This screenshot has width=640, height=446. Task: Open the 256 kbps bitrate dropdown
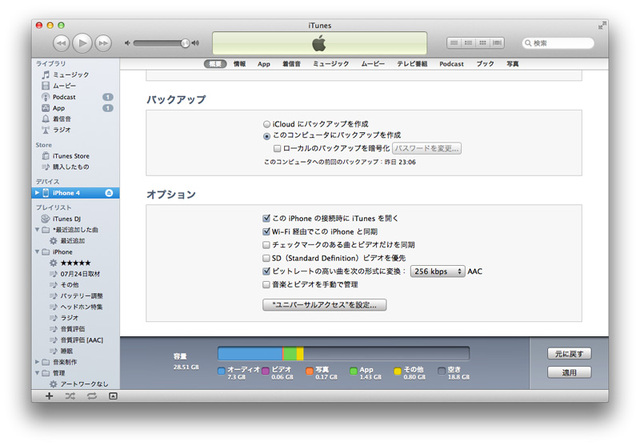click(437, 271)
